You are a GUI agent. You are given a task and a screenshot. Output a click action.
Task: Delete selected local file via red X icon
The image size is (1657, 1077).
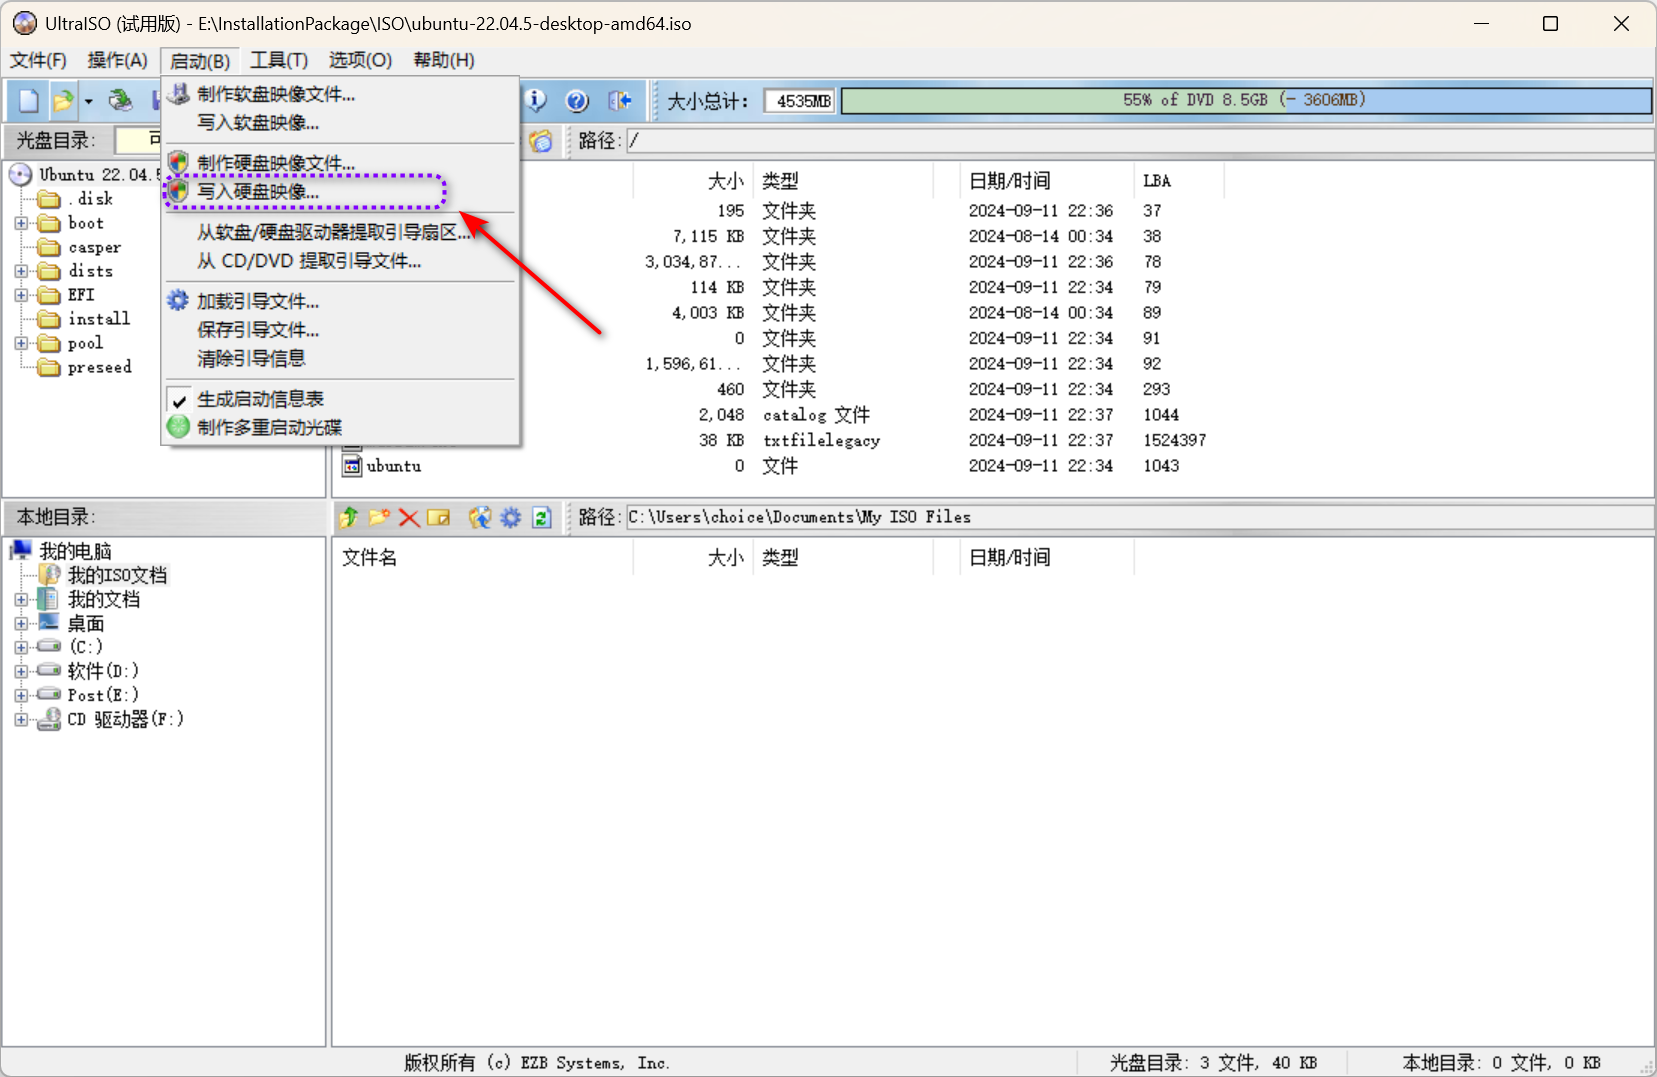[408, 517]
